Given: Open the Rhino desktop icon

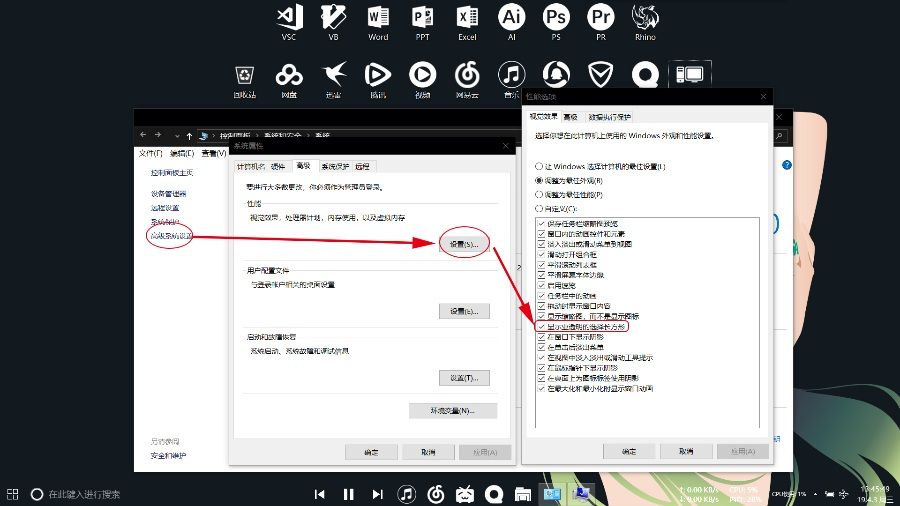Looking at the screenshot, I should 645,22.
